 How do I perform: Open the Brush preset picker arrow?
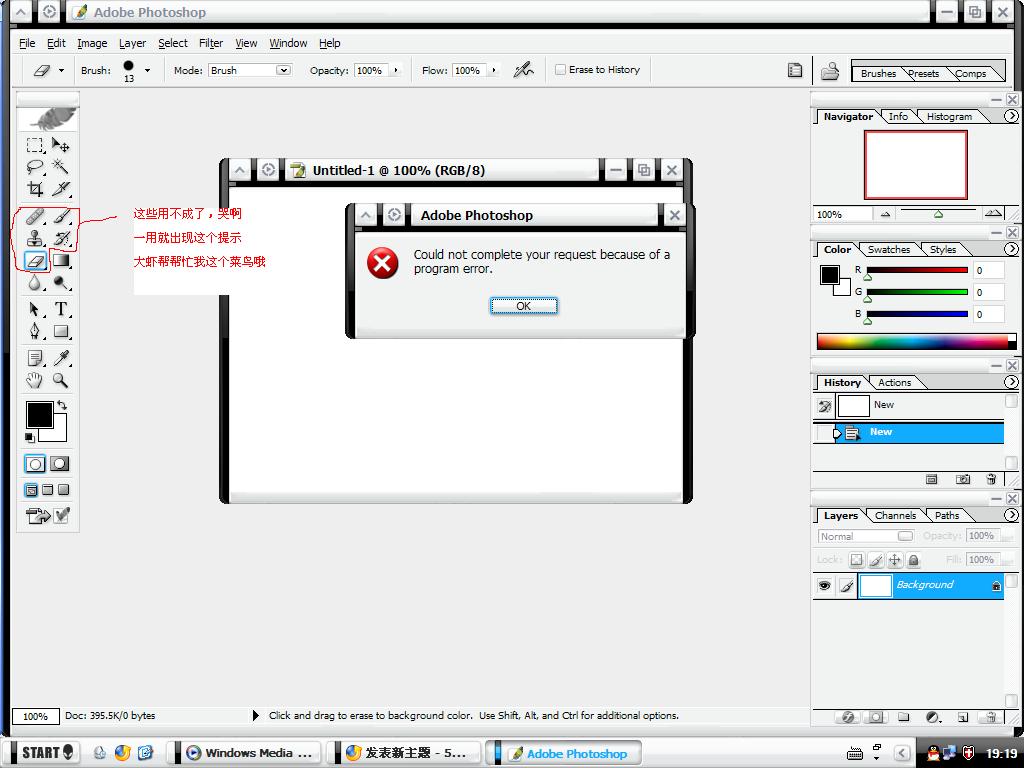tap(148, 70)
